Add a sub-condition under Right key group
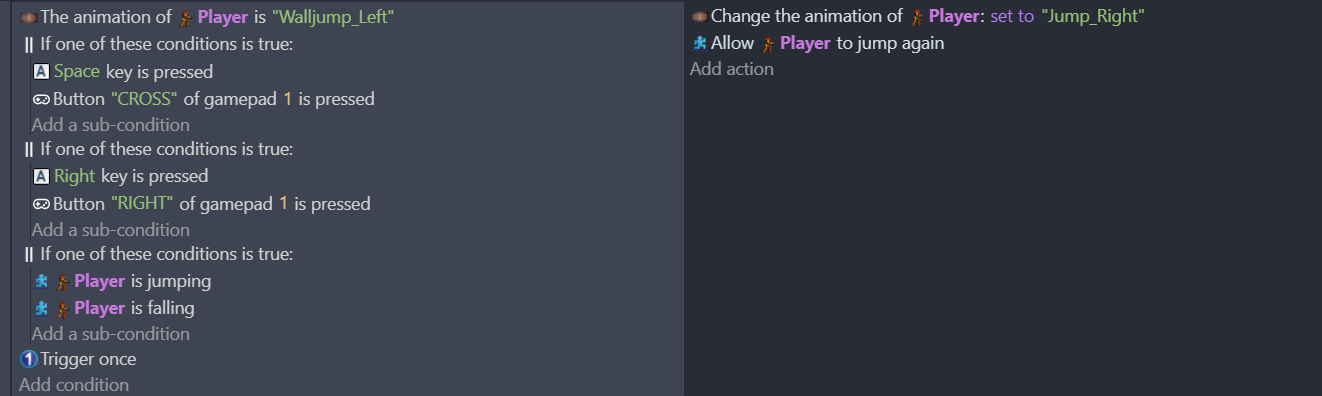Viewport: 1322px width, 396px height. (x=111, y=230)
